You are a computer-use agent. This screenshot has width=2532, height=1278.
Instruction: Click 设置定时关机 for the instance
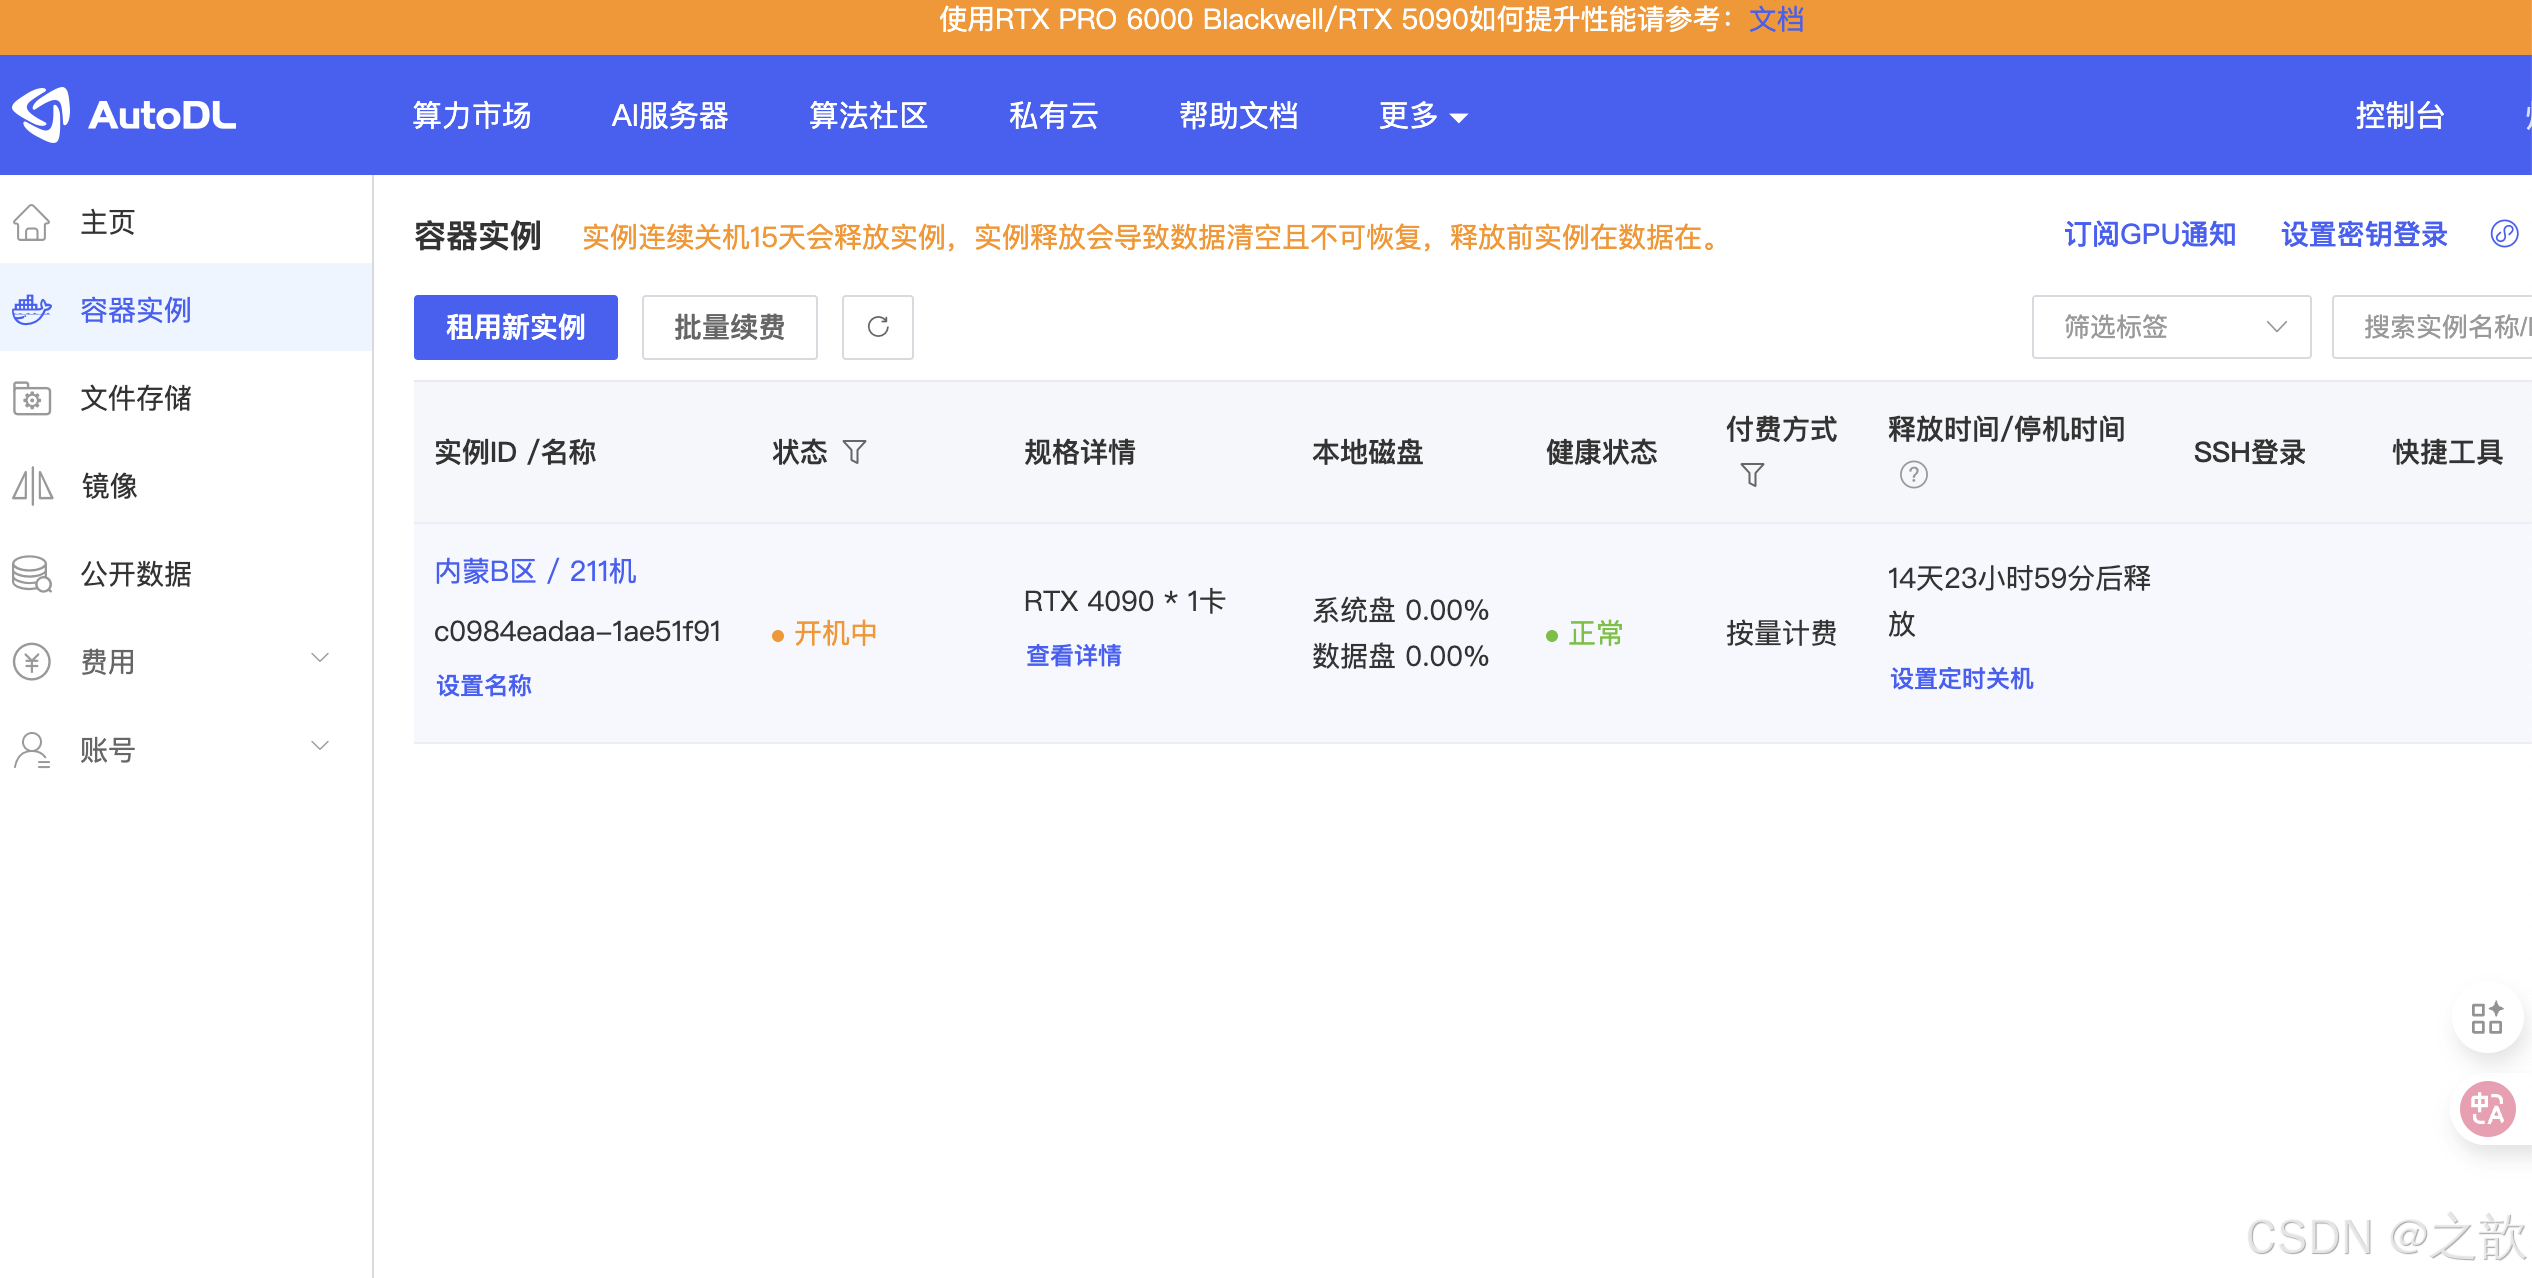click(x=1961, y=678)
